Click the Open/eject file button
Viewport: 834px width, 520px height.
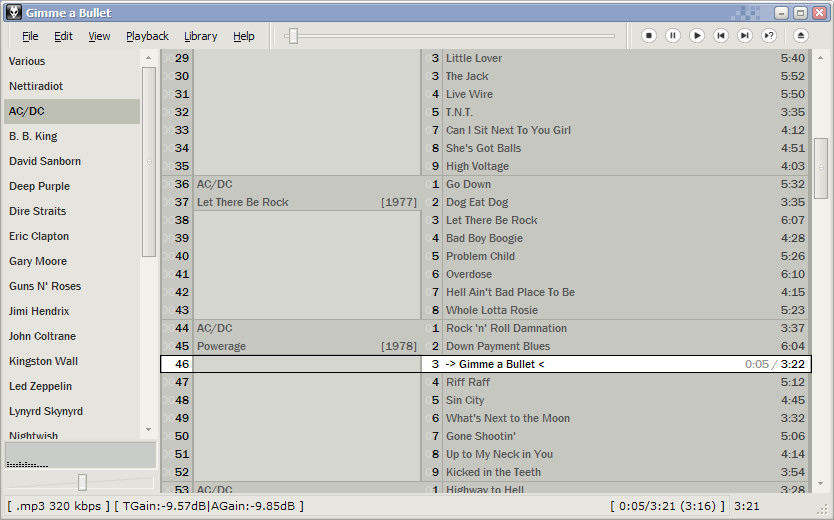click(x=800, y=36)
